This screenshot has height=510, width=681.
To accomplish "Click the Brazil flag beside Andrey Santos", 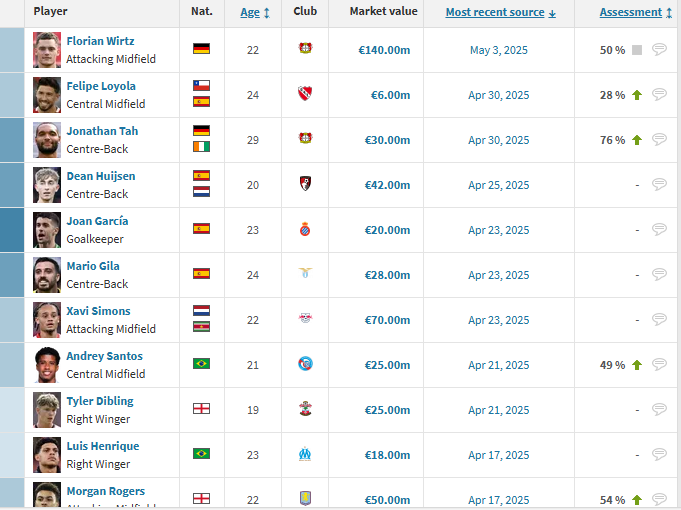I will [202, 364].
